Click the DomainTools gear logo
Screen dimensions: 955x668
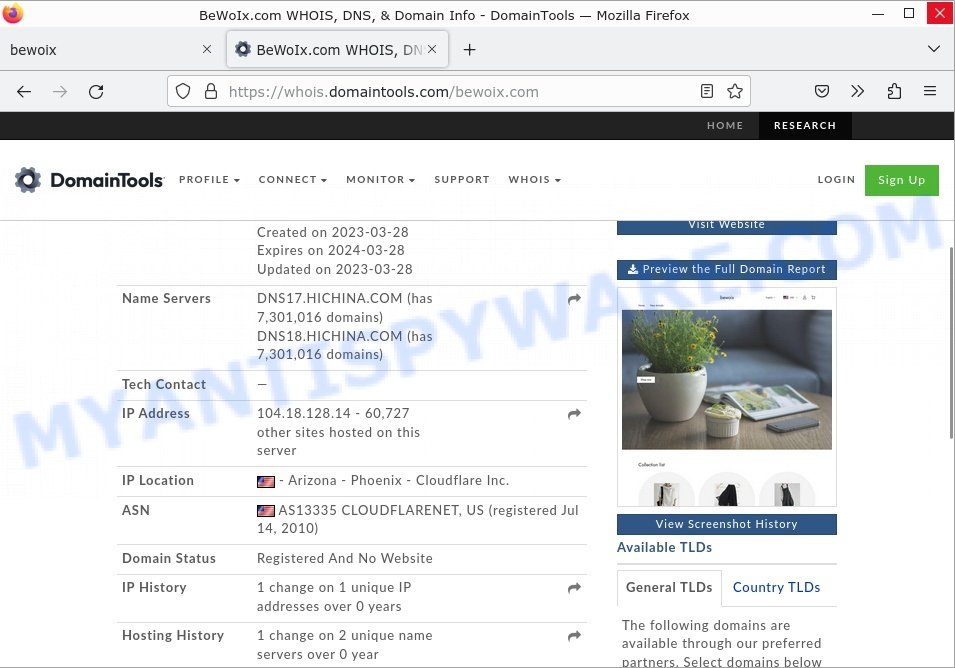coord(28,180)
